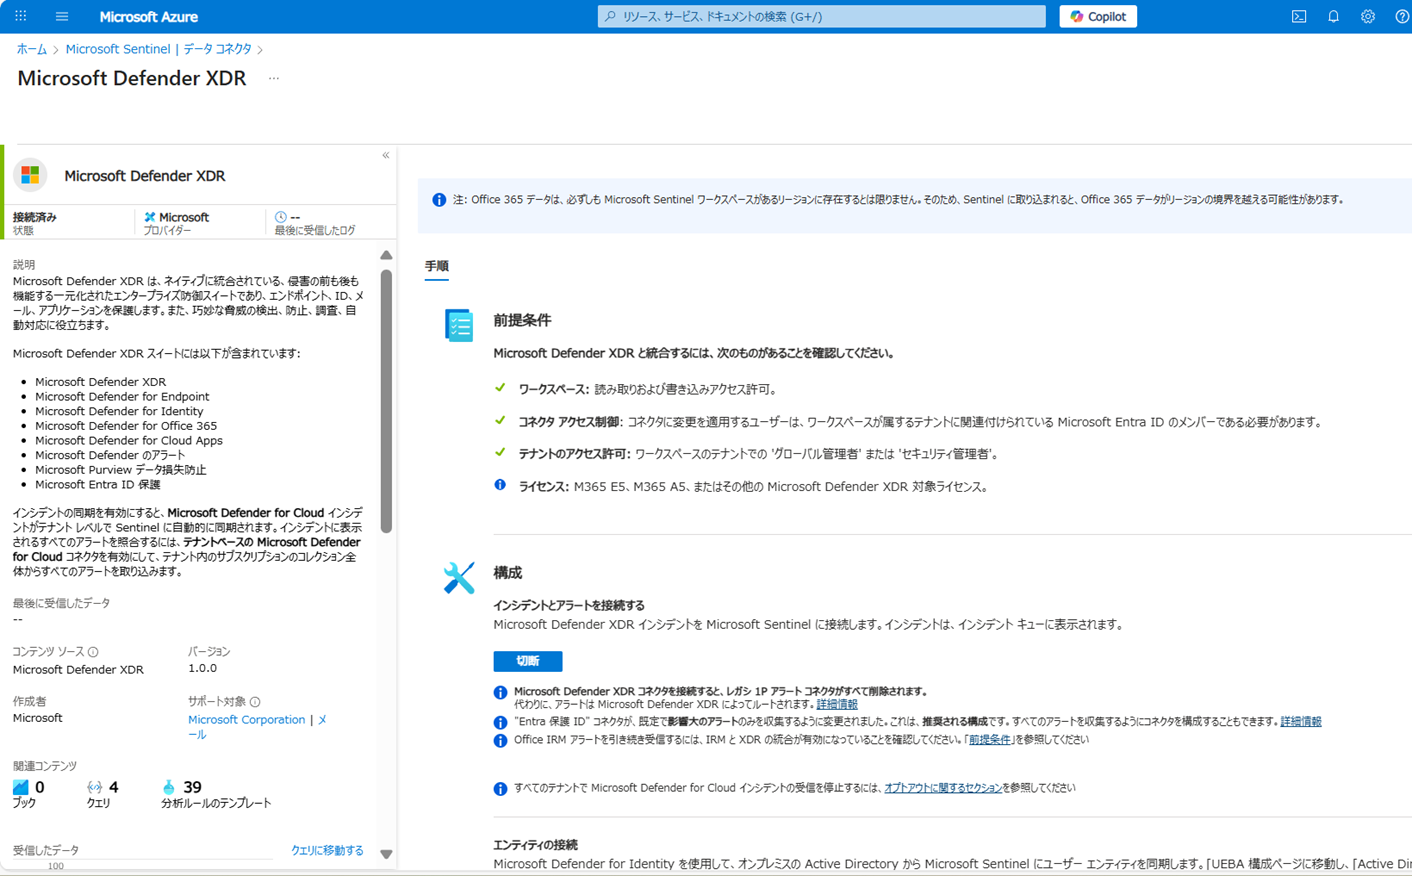Viewport: 1412px width, 876px height.
Task: Launch Copilot from the top bar
Action: tap(1097, 16)
